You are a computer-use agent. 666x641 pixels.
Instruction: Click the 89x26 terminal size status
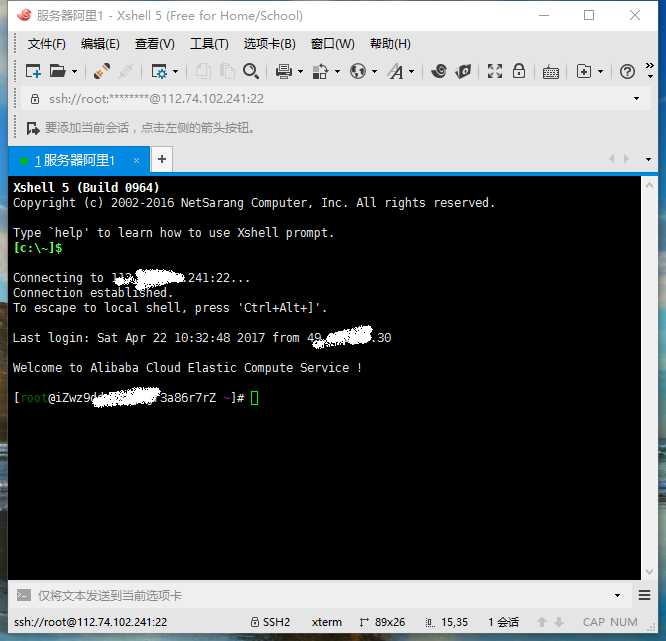coord(382,622)
